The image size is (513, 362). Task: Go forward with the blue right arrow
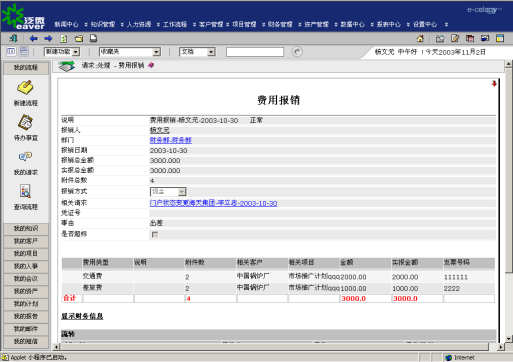coord(48,38)
